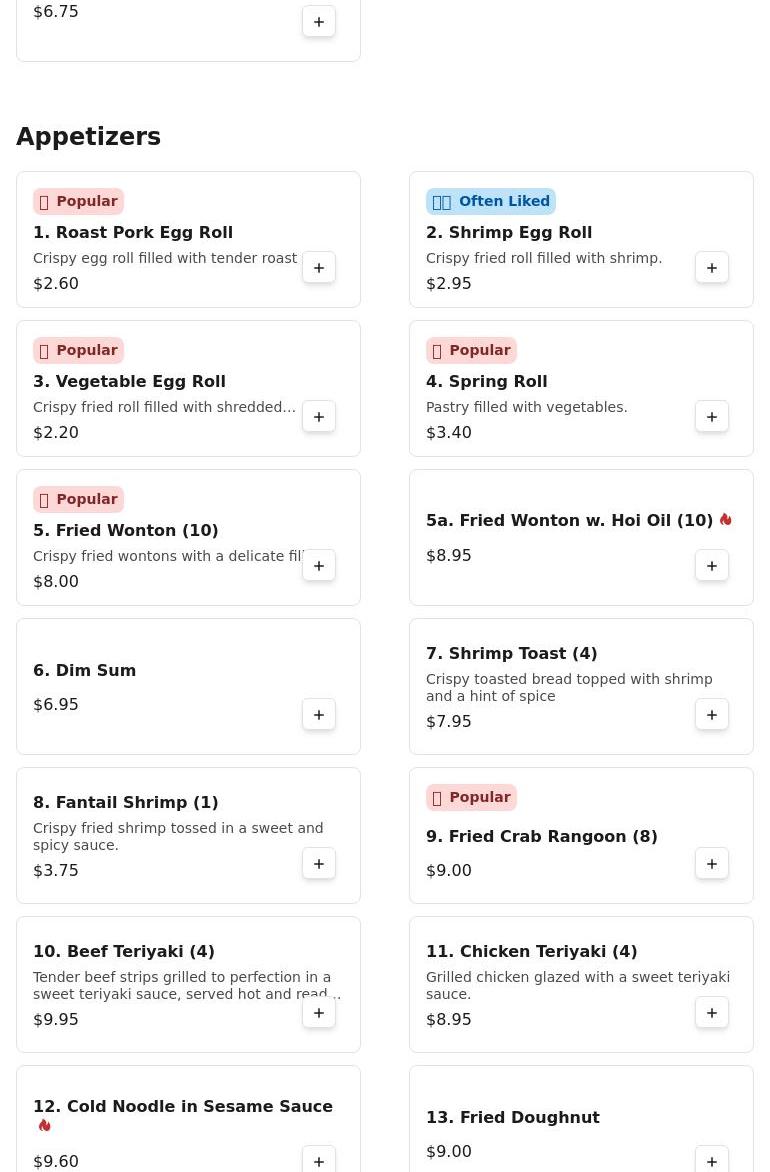Add Fantail Shrimp (1) to cart
The height and width of the screenshot is (1172, 770).
pos(319,864)
